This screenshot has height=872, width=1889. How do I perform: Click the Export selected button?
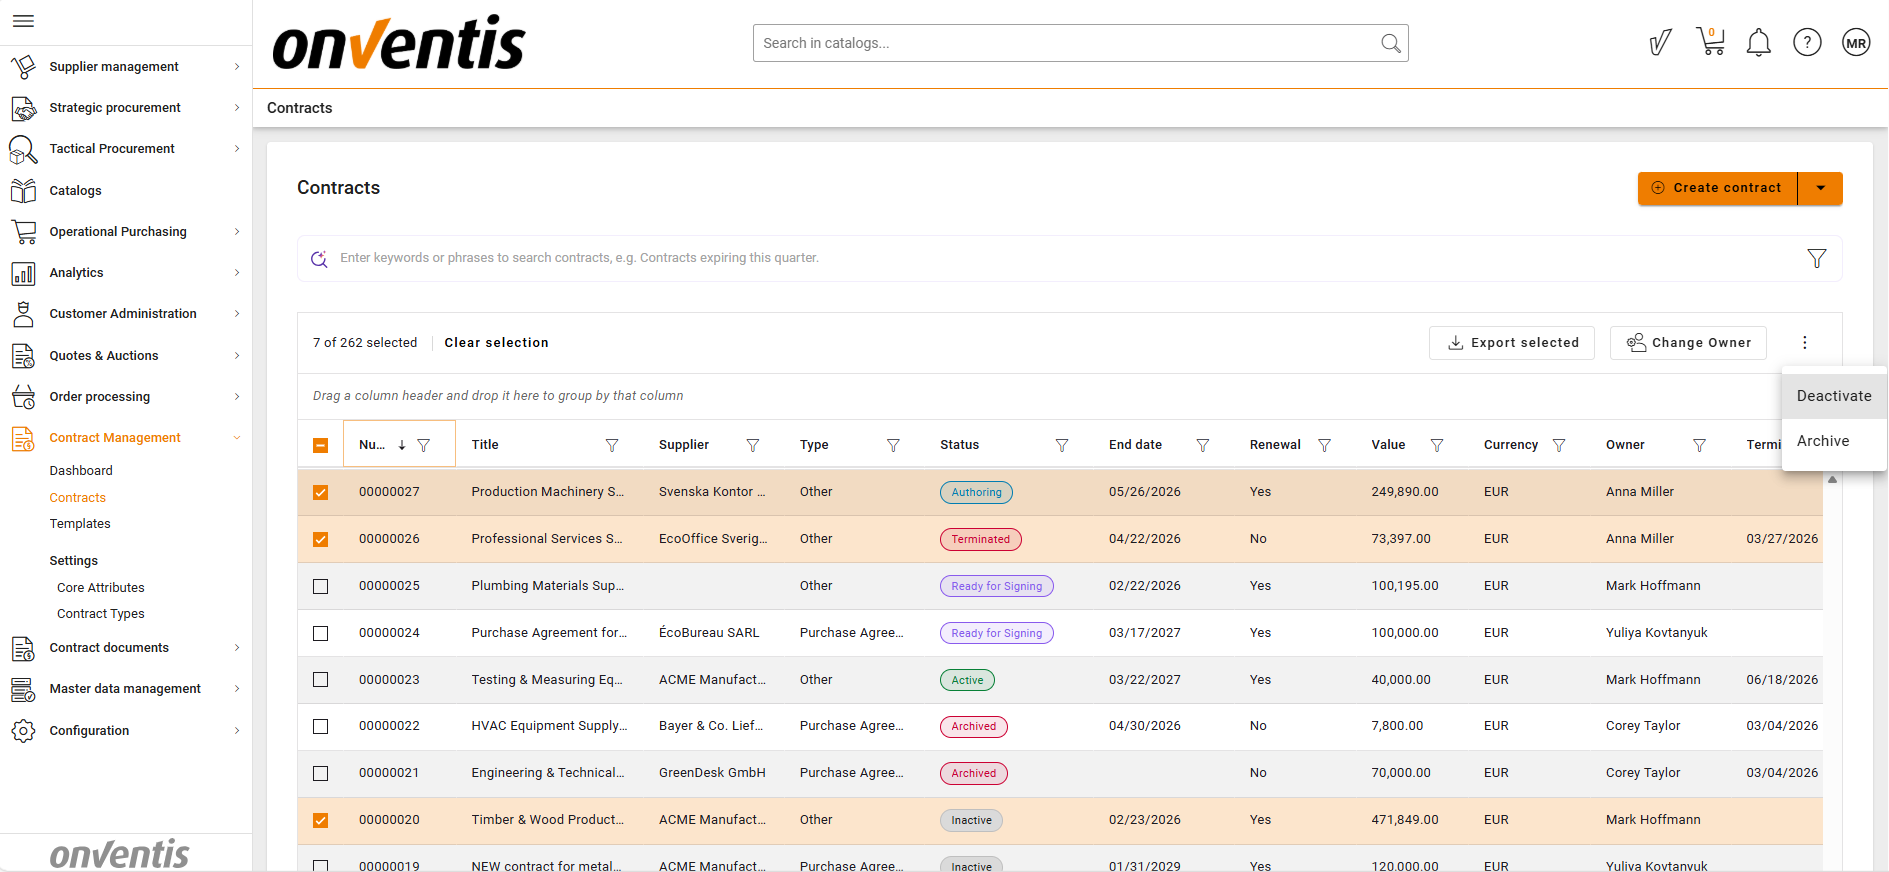coord(1512,343)
